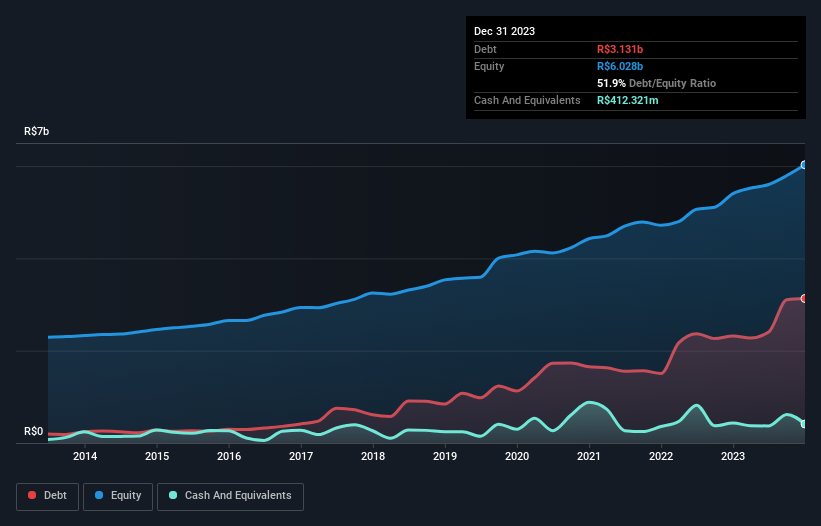Click the 2017 x-axis label
This screenshot has width=821, height=526.
(x=301, y=456)
